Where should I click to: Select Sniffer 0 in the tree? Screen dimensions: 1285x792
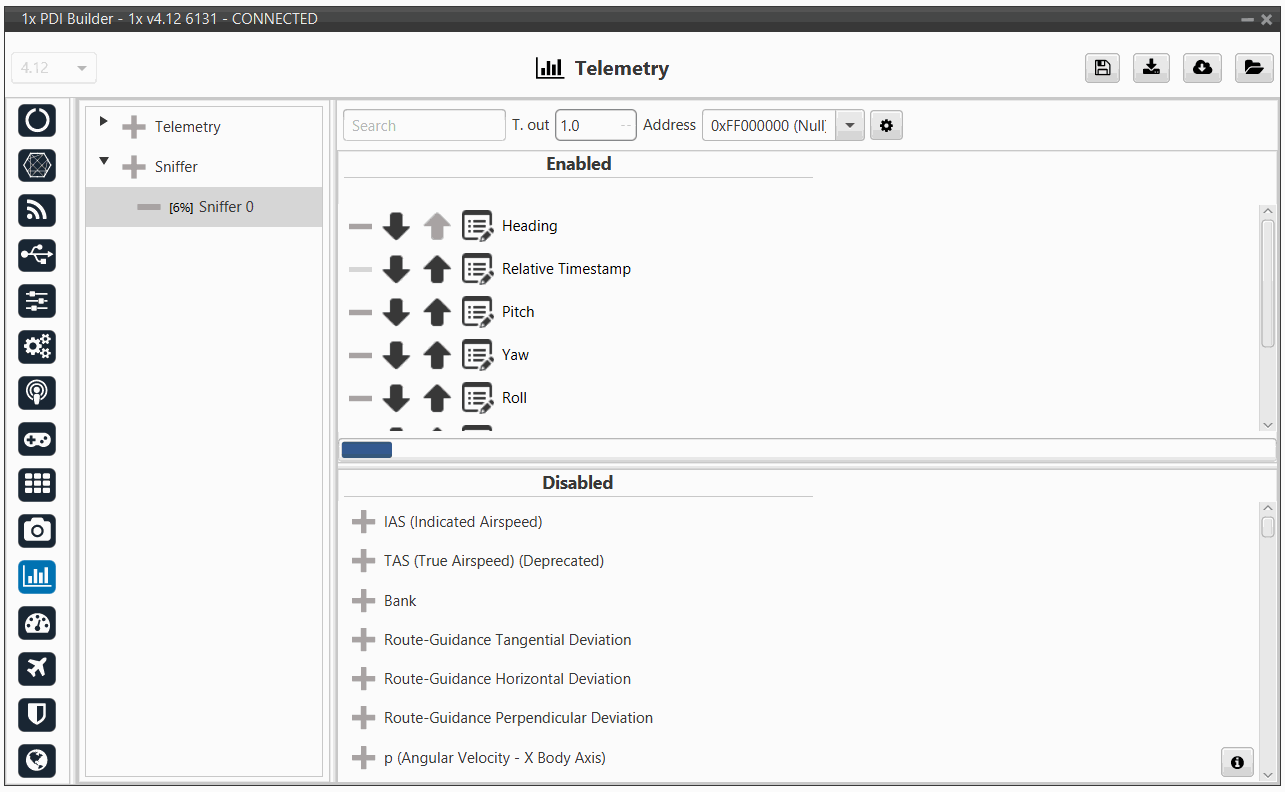tap(226, 207)
